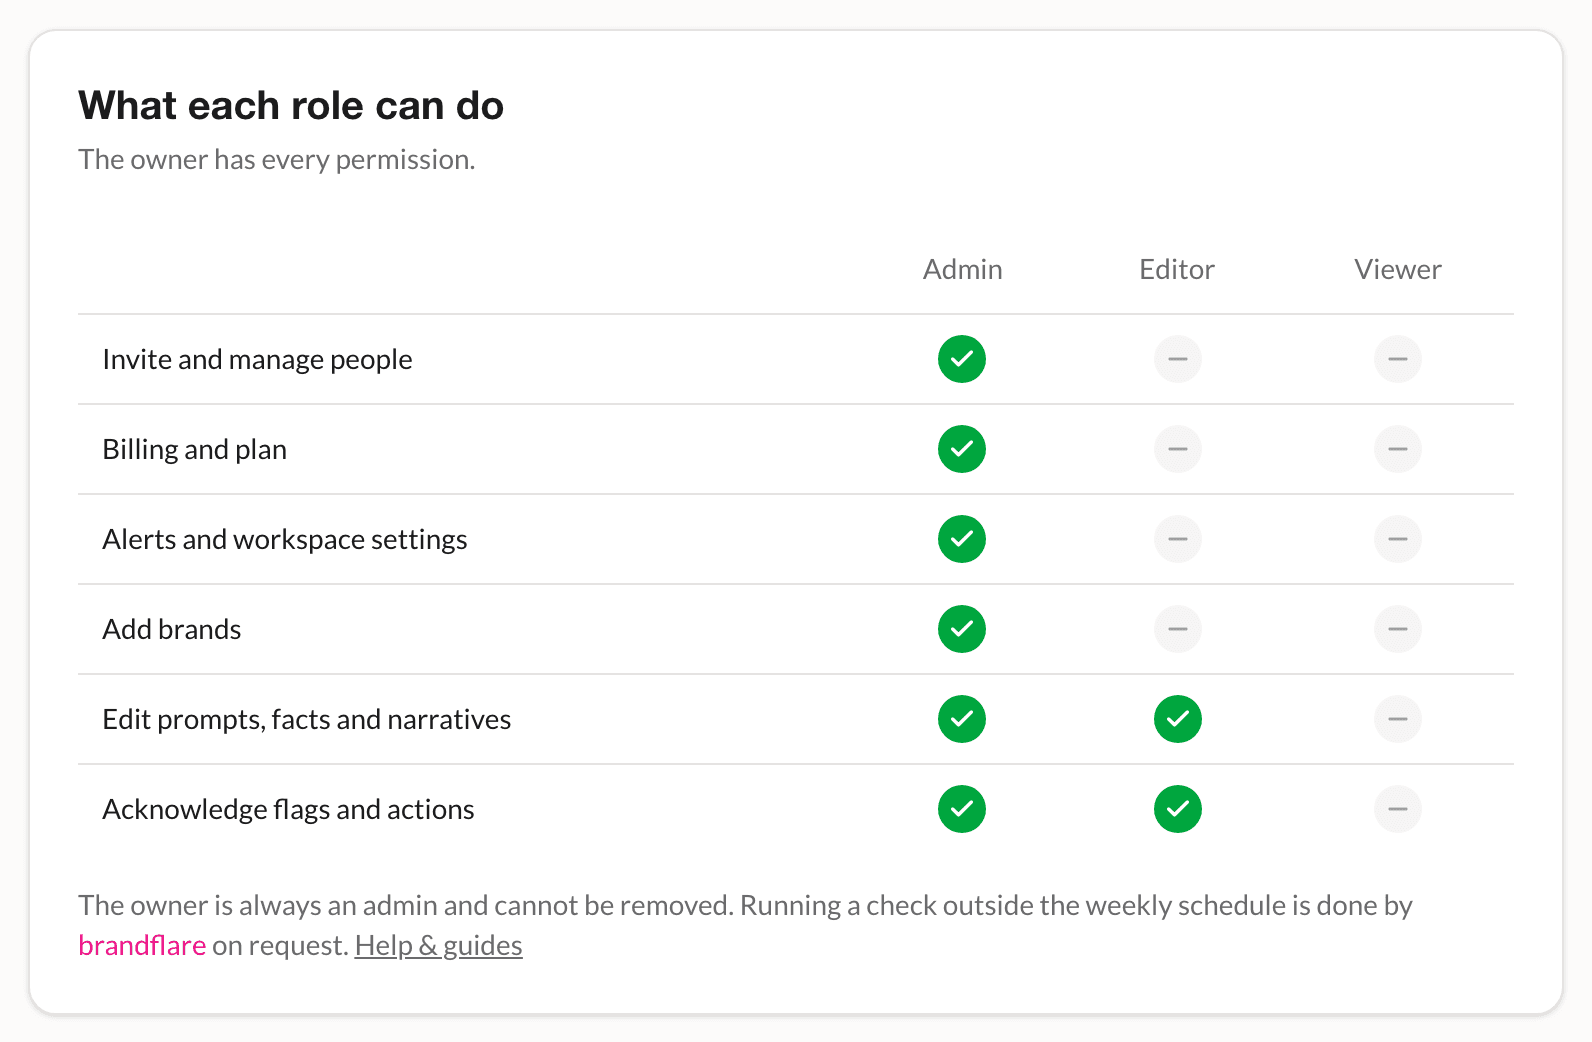Click Admin checkmark for Billing and plan
The height and width of the screenshot is (1042, 1592).
pos(962,449)
